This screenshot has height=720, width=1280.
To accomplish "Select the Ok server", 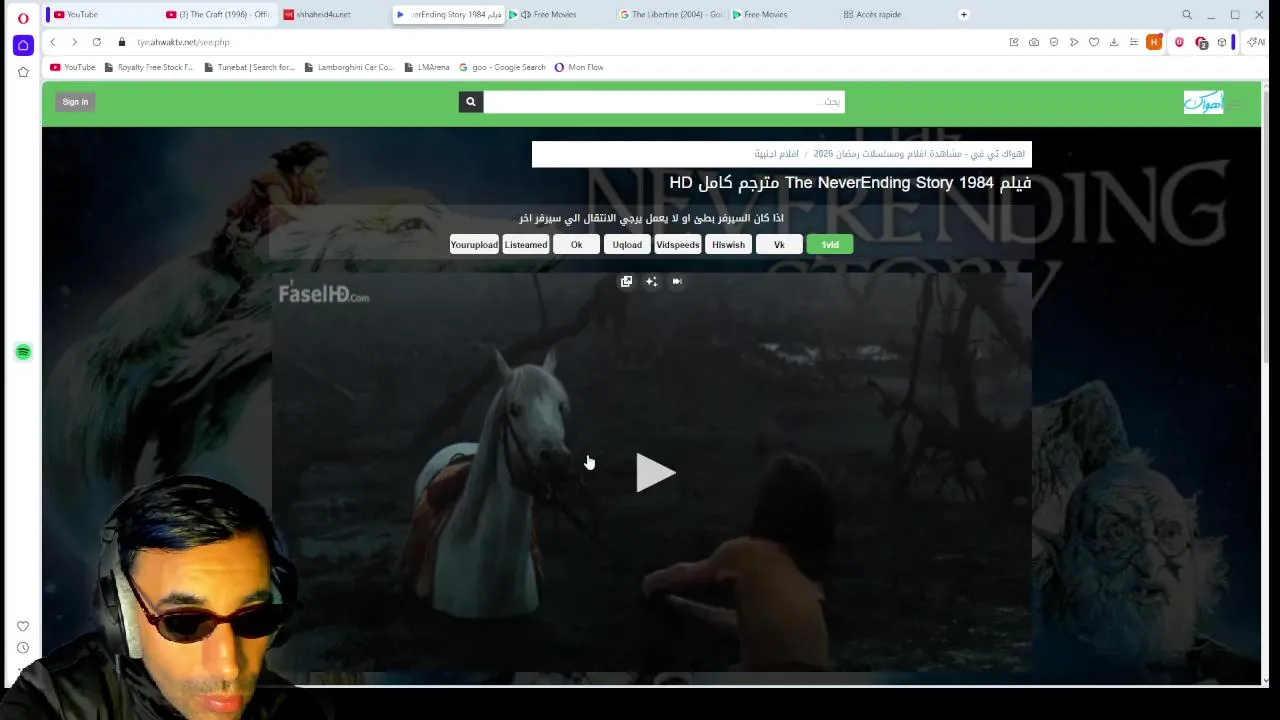I will tap(576, 245).
